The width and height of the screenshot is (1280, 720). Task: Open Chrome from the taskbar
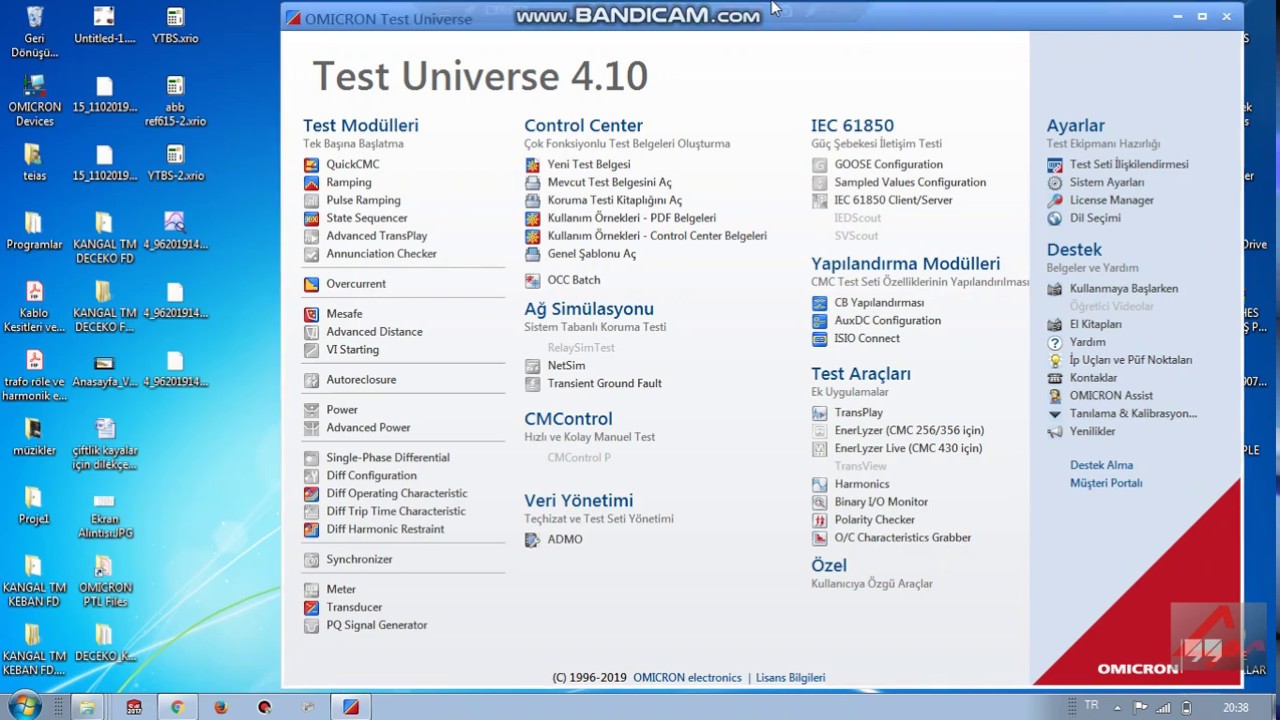click(x=177, y=707)
